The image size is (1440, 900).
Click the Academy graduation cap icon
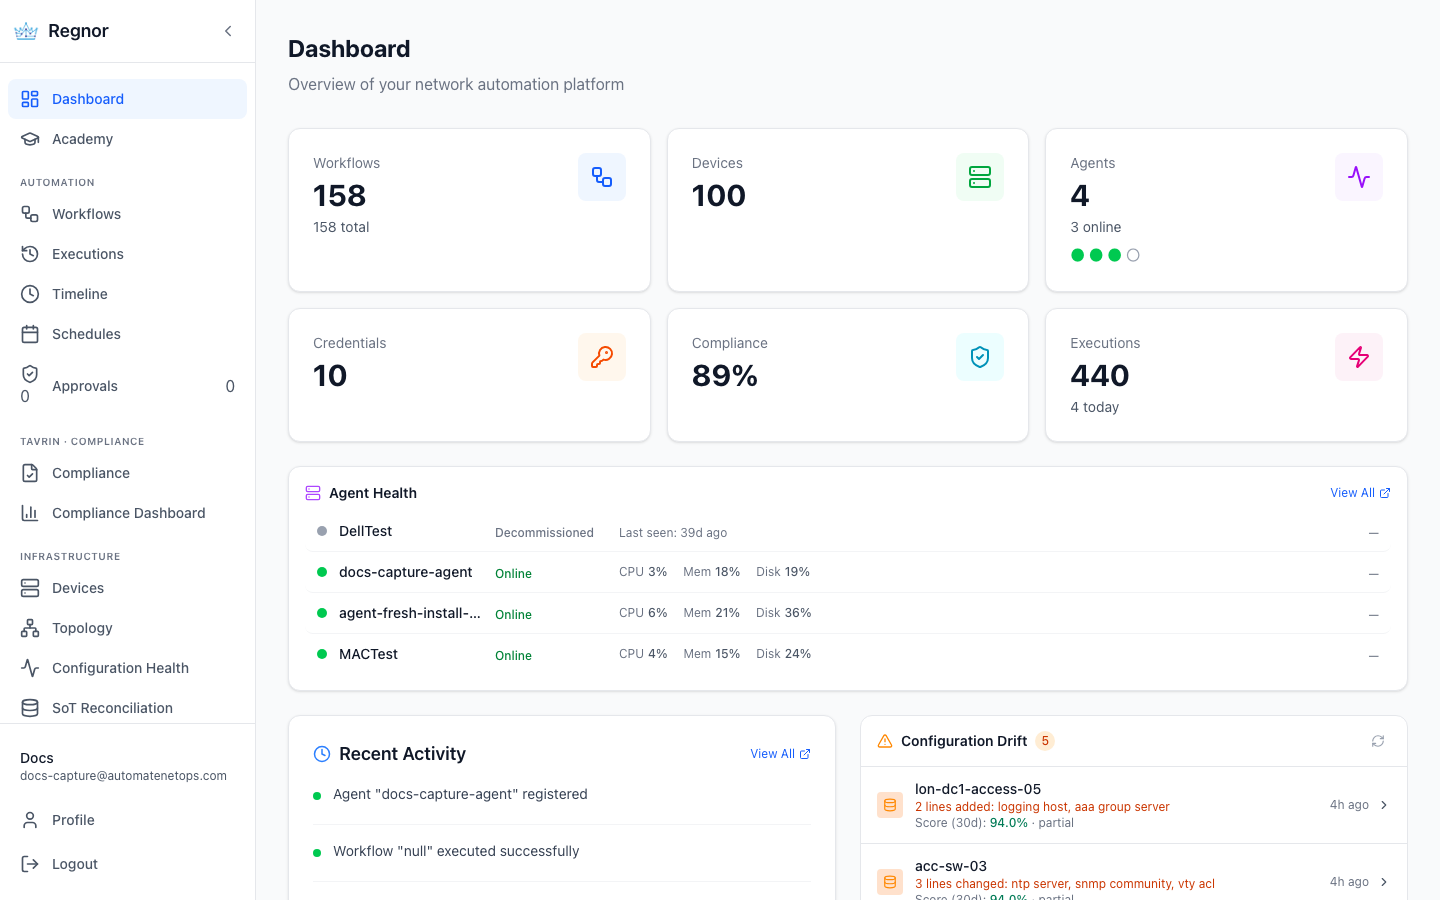coord(30,139)
